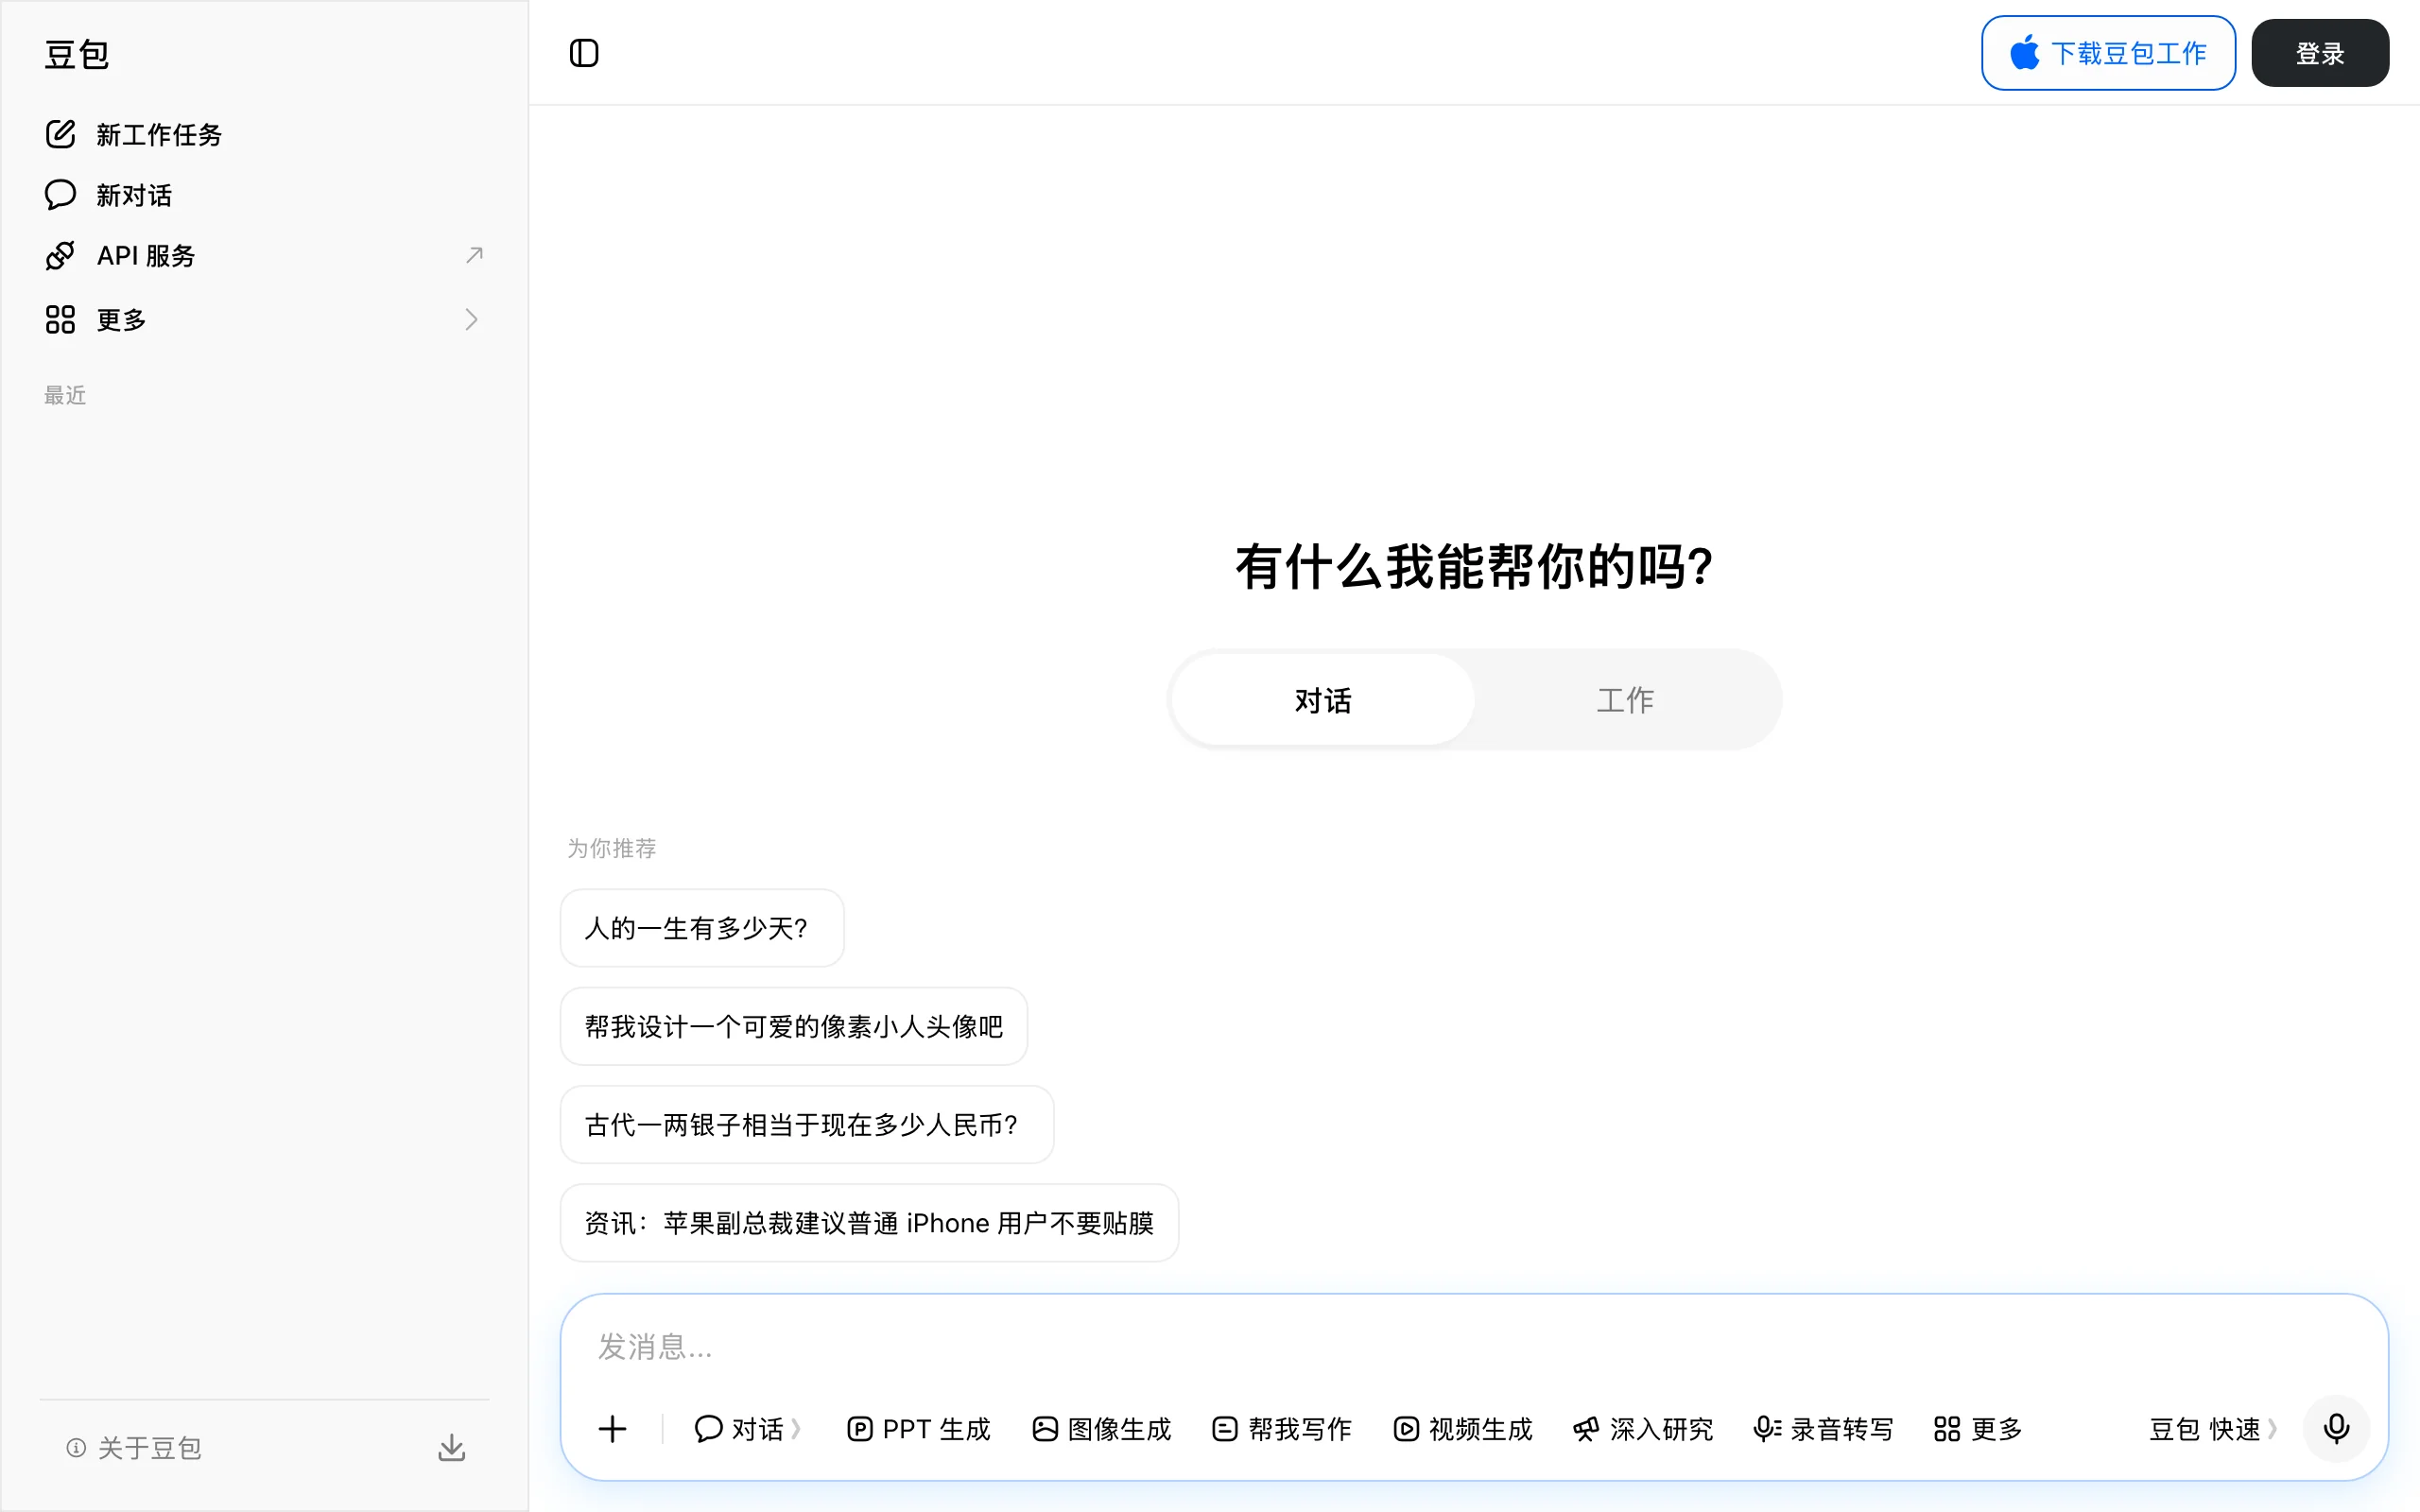Screen dimensions: 2420x1512
Task: Click the 登录 button
Action: point(2319,53)
